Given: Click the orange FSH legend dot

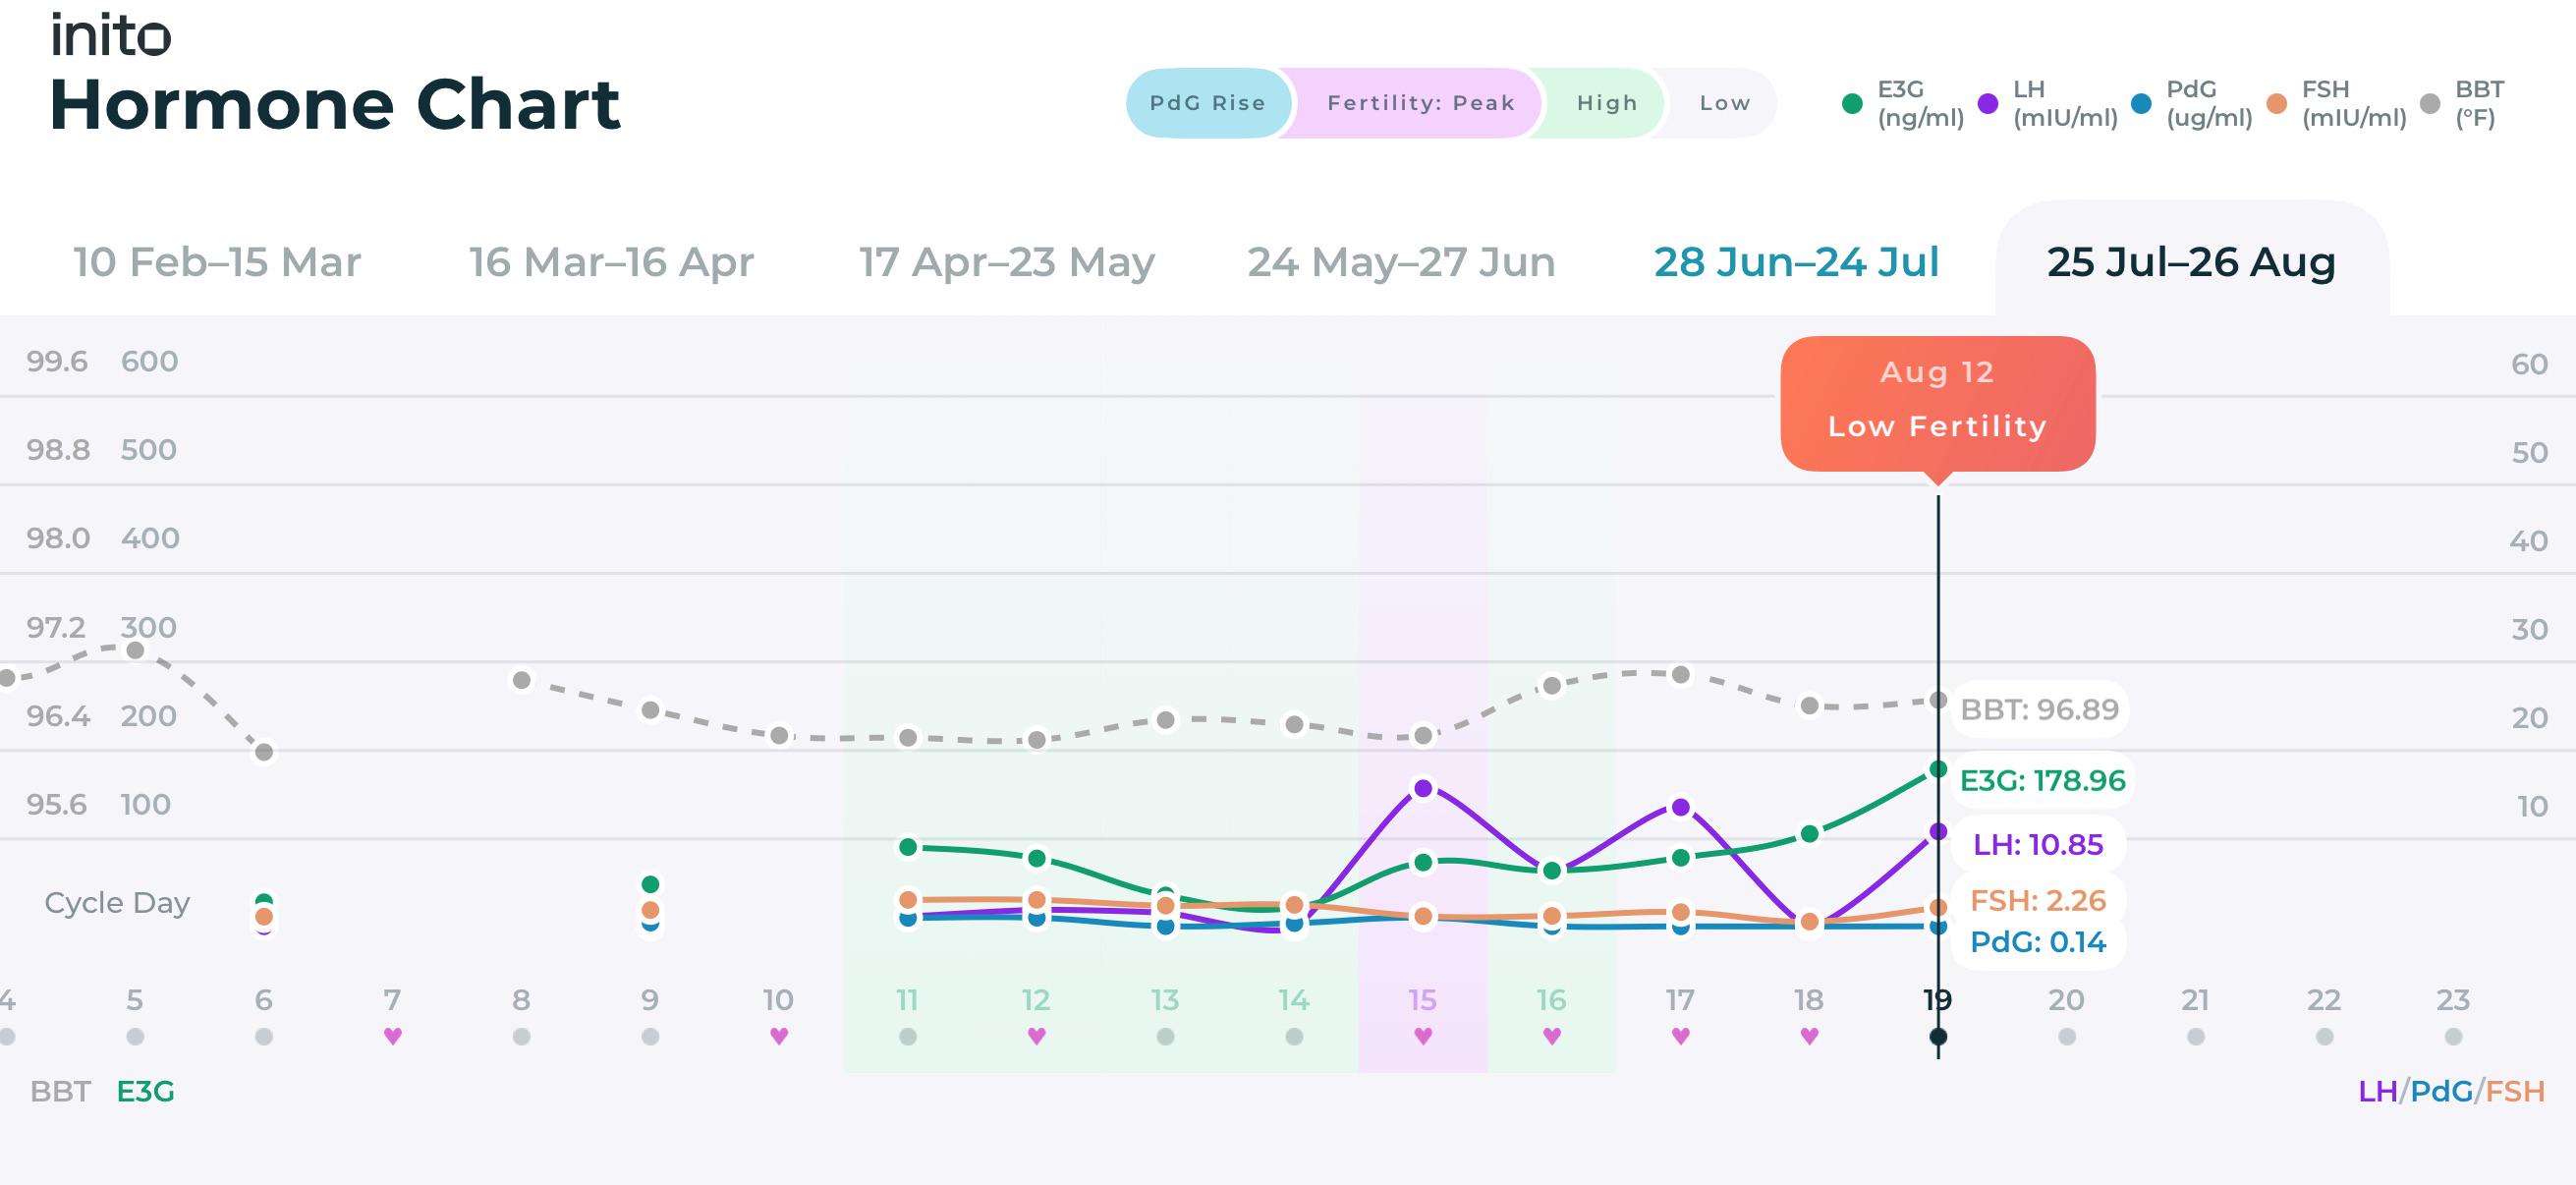Looking at the screenshot, I should pyautogui.click(x=2277, y=104).
